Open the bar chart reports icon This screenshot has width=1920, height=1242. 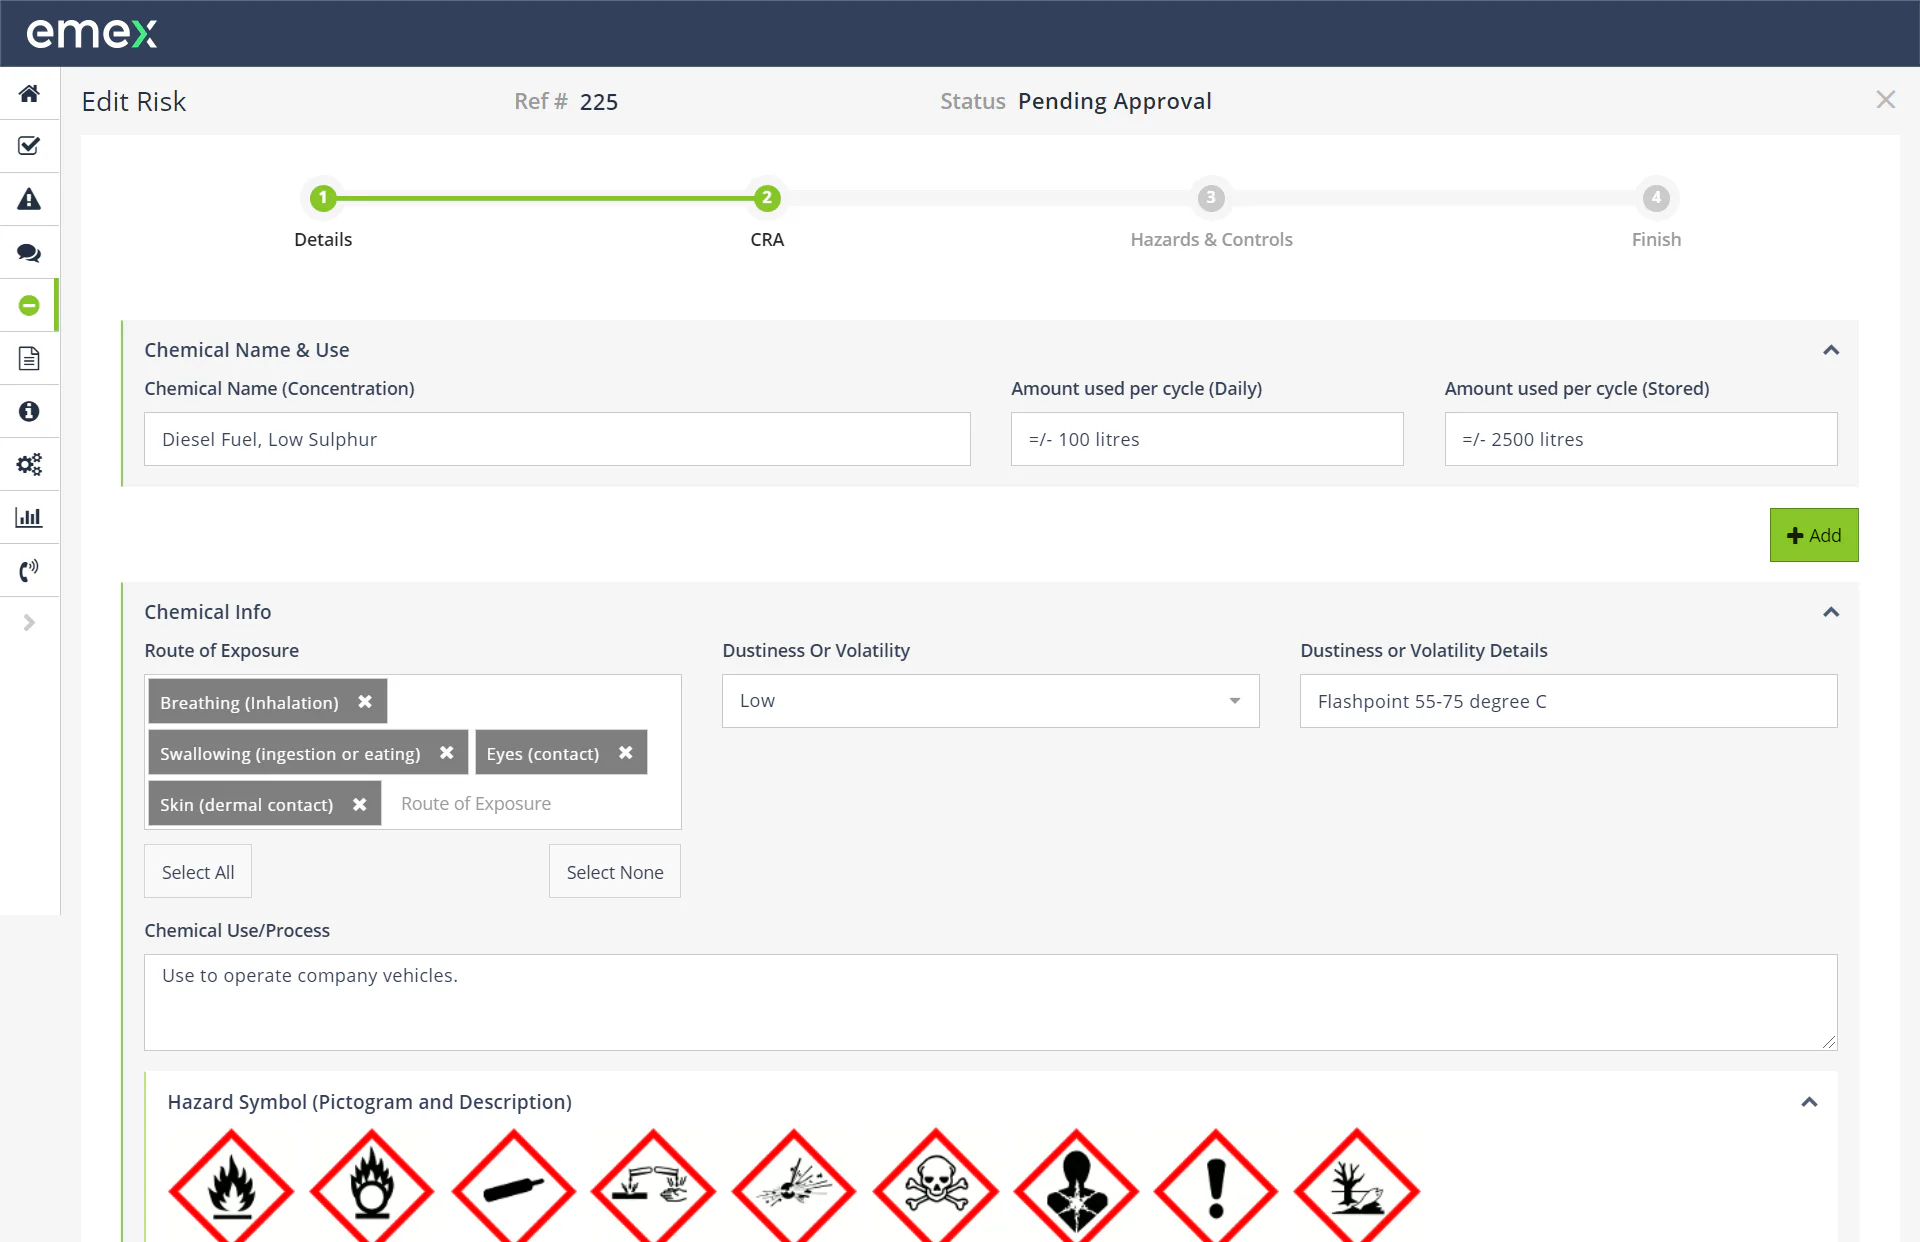click(29, 517)
